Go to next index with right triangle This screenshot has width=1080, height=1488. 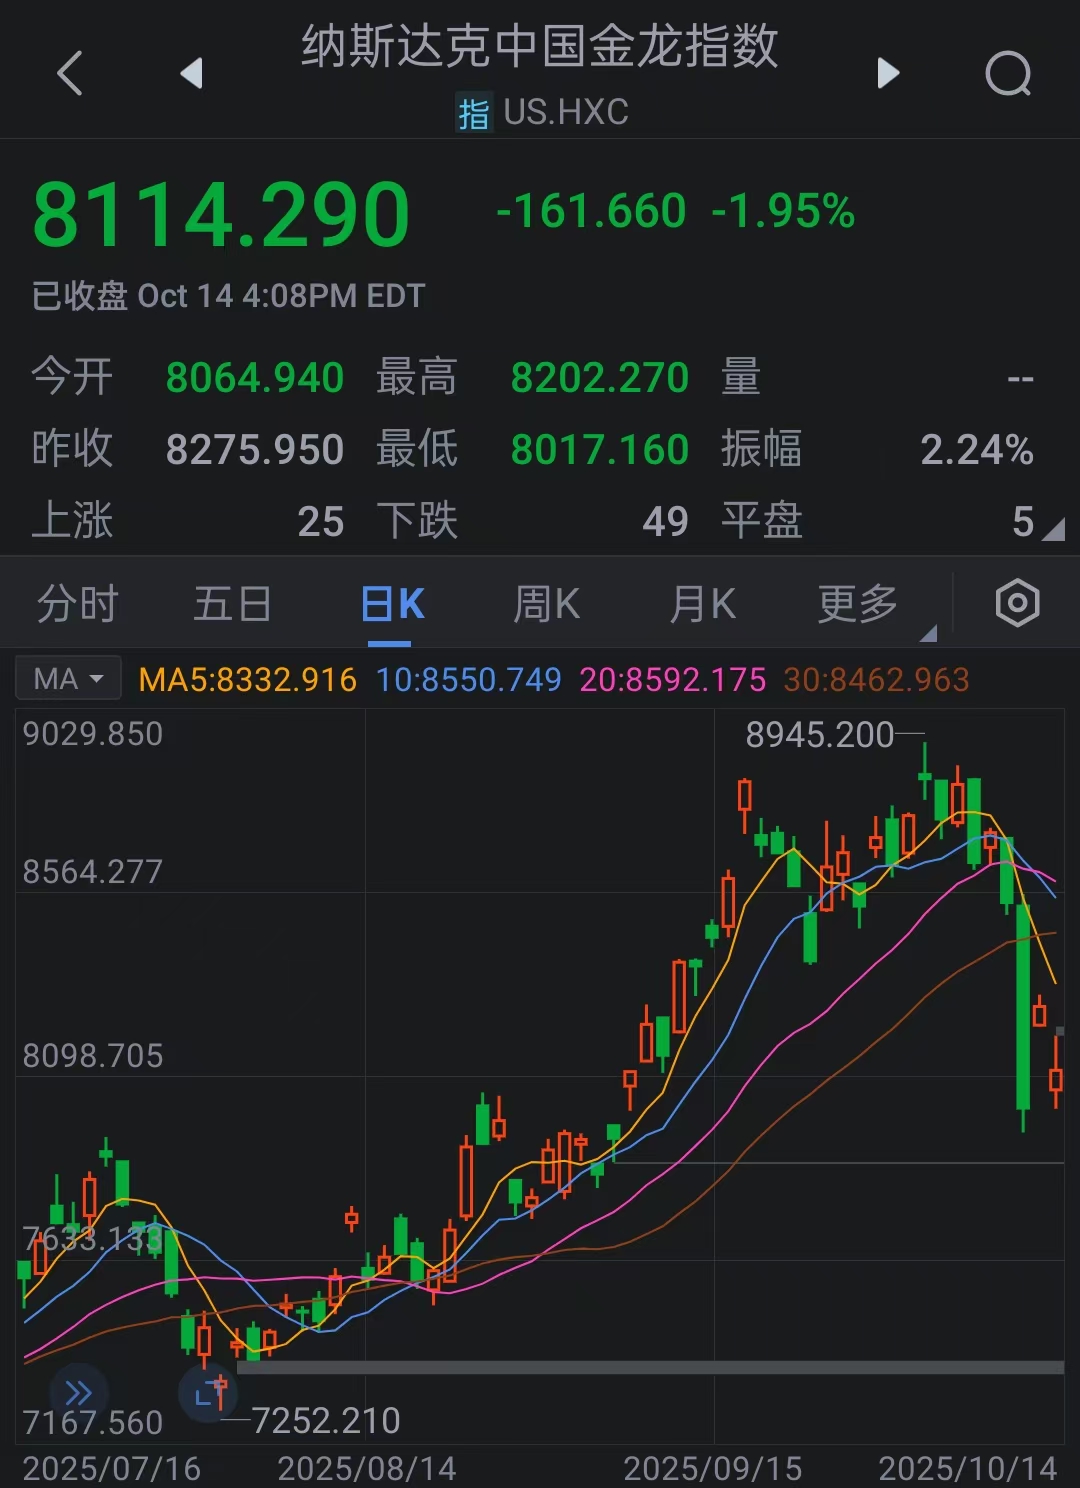(x=888, y=73)
